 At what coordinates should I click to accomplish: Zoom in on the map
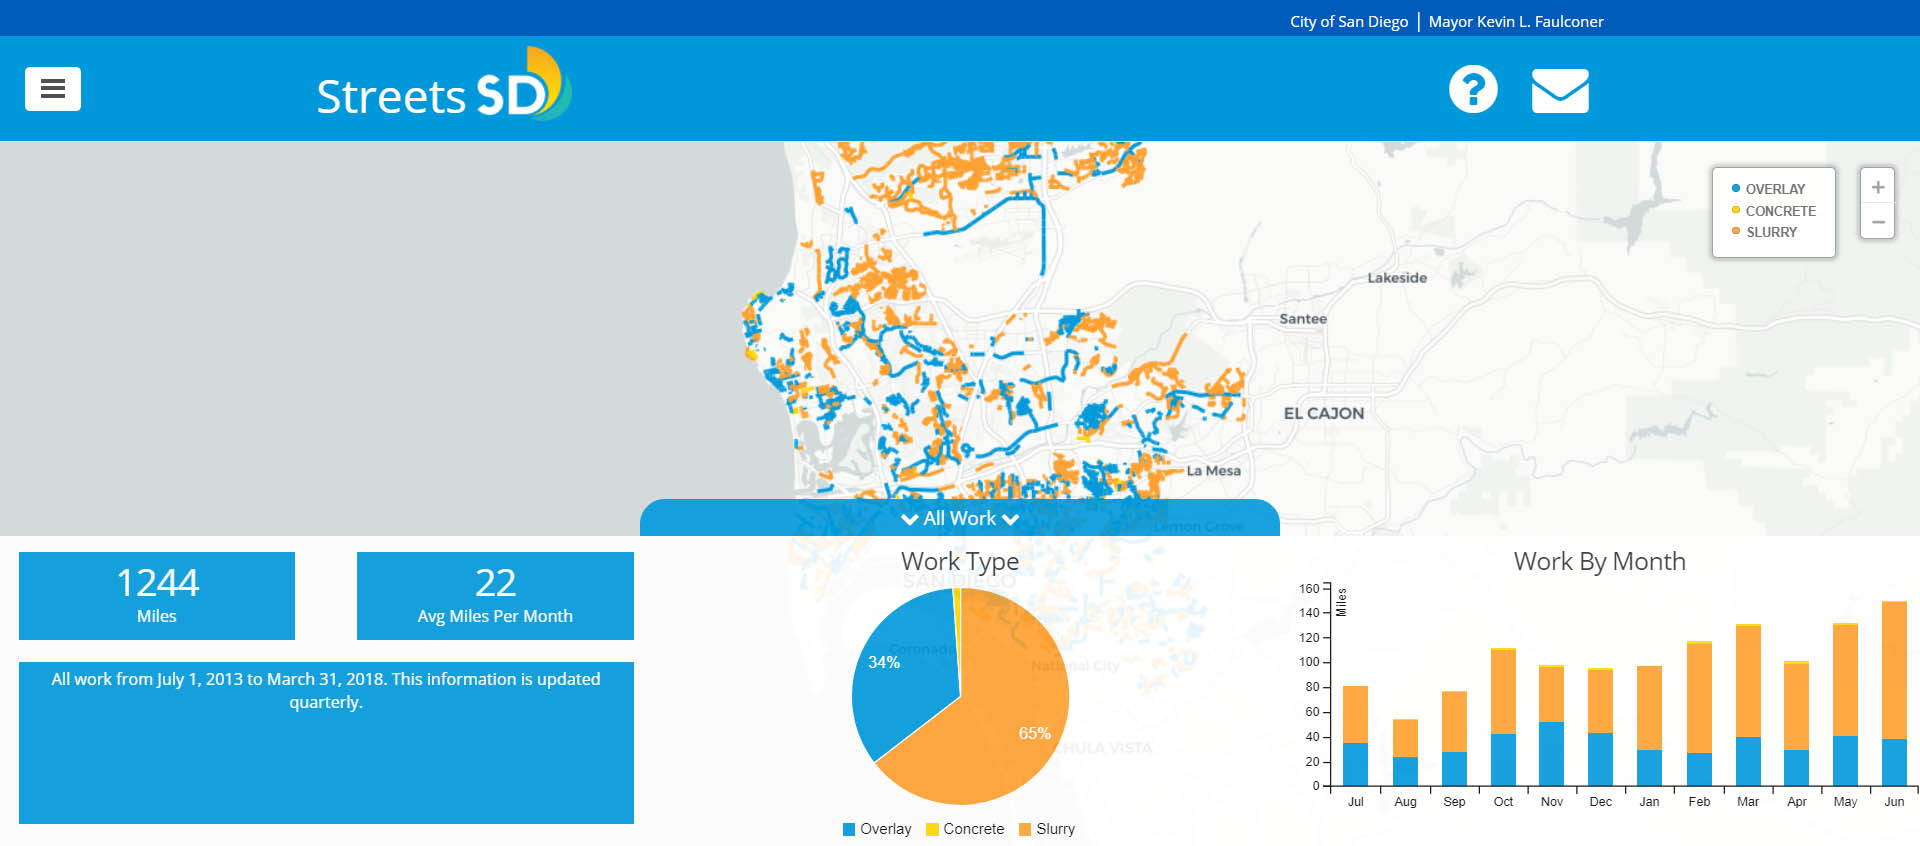(1877, 188)
